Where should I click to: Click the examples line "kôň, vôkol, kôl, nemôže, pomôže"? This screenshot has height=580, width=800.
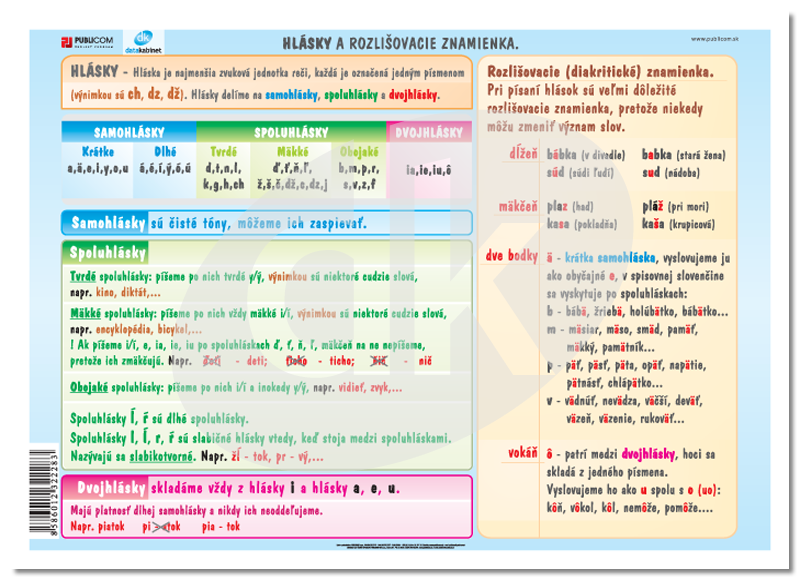tap(630, 508)
